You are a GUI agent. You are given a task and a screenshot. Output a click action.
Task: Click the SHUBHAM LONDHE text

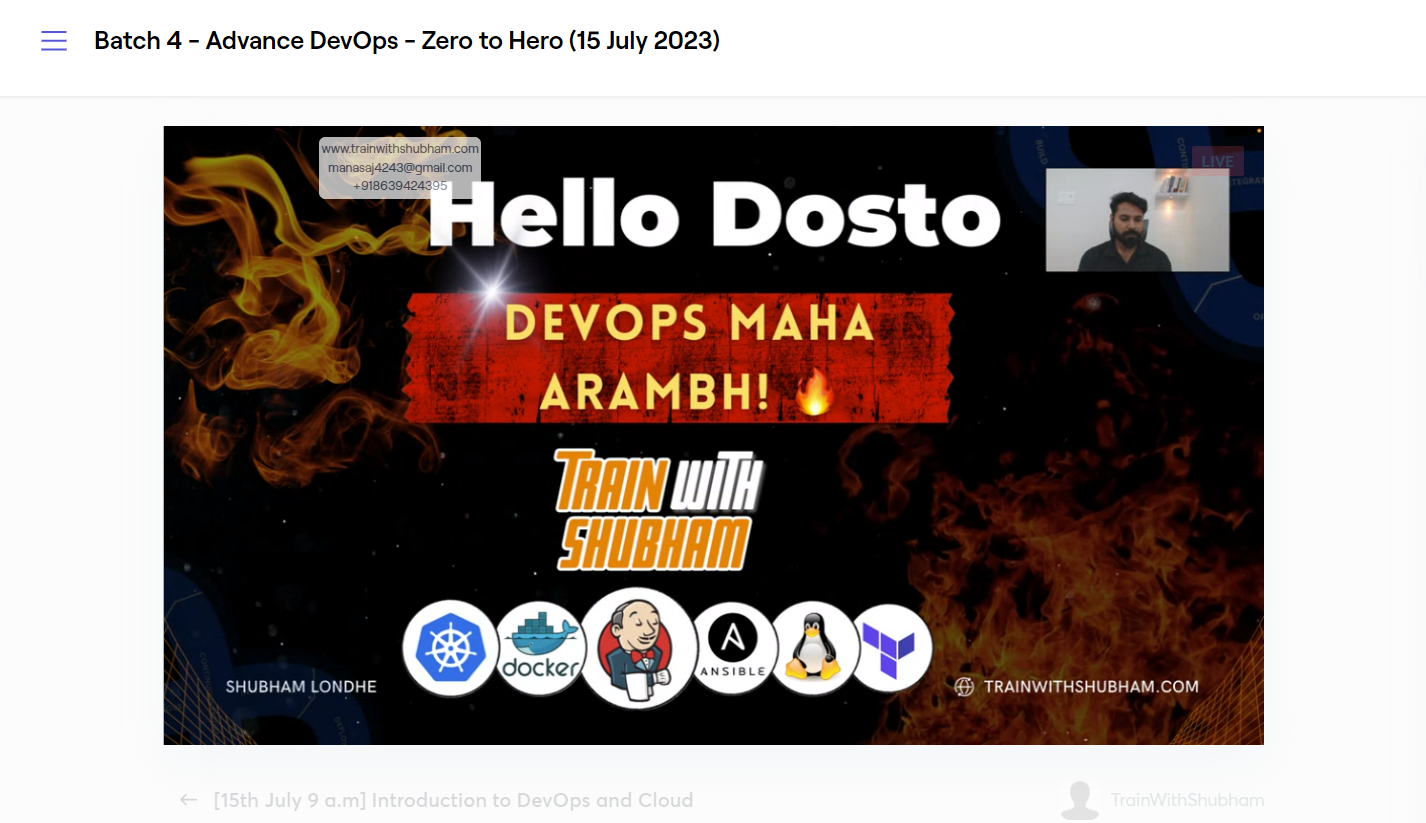click(301, 687)
